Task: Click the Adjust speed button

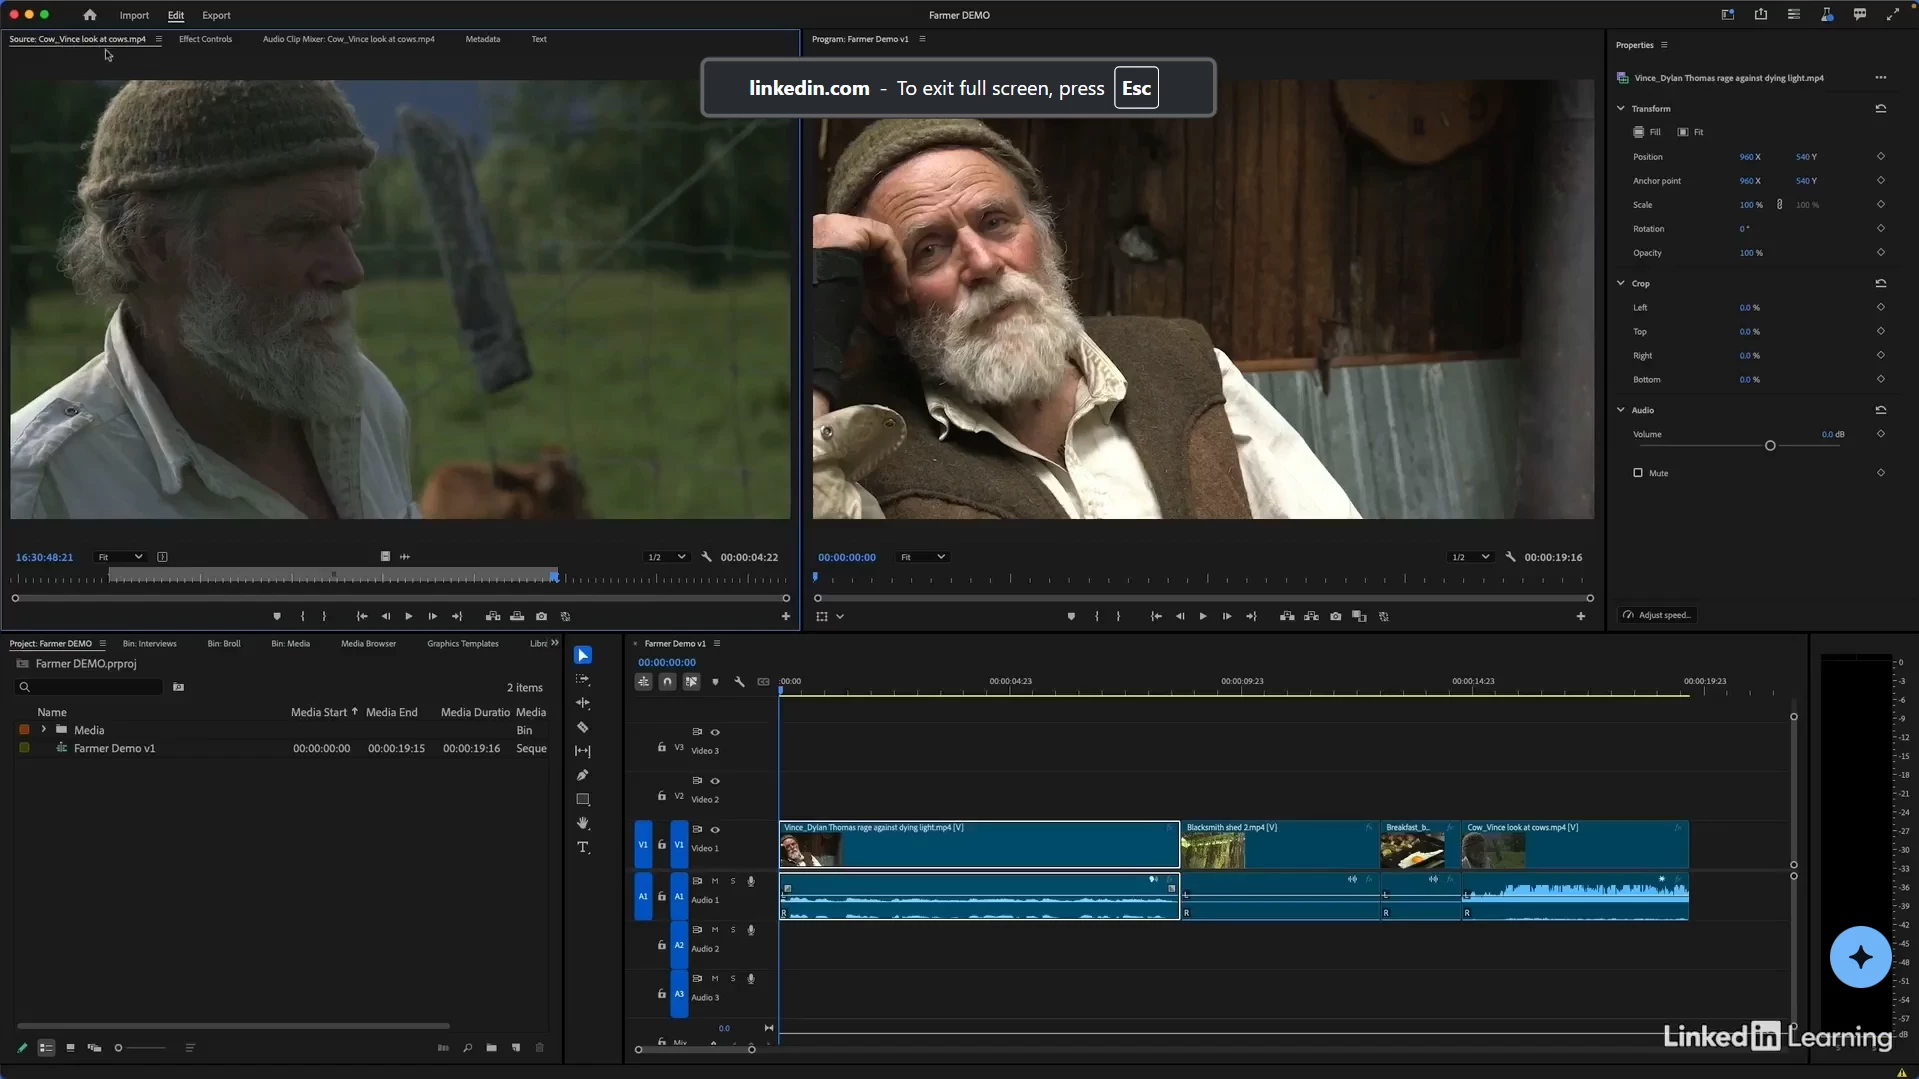Action: (x=1657, y=615)
